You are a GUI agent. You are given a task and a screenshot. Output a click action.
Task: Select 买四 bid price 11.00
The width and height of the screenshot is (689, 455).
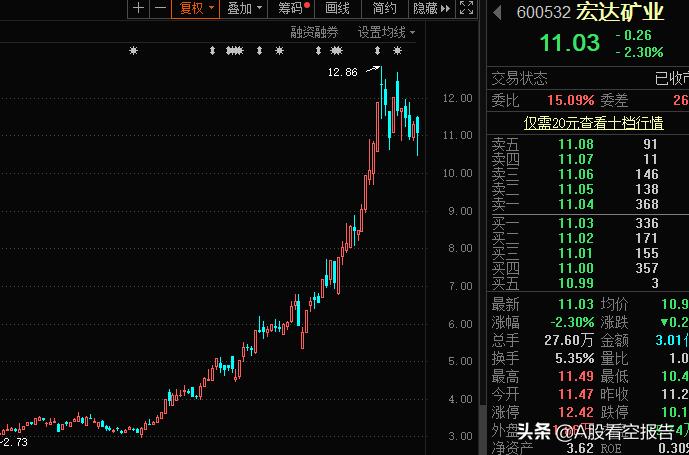click(x=576, y=268)
